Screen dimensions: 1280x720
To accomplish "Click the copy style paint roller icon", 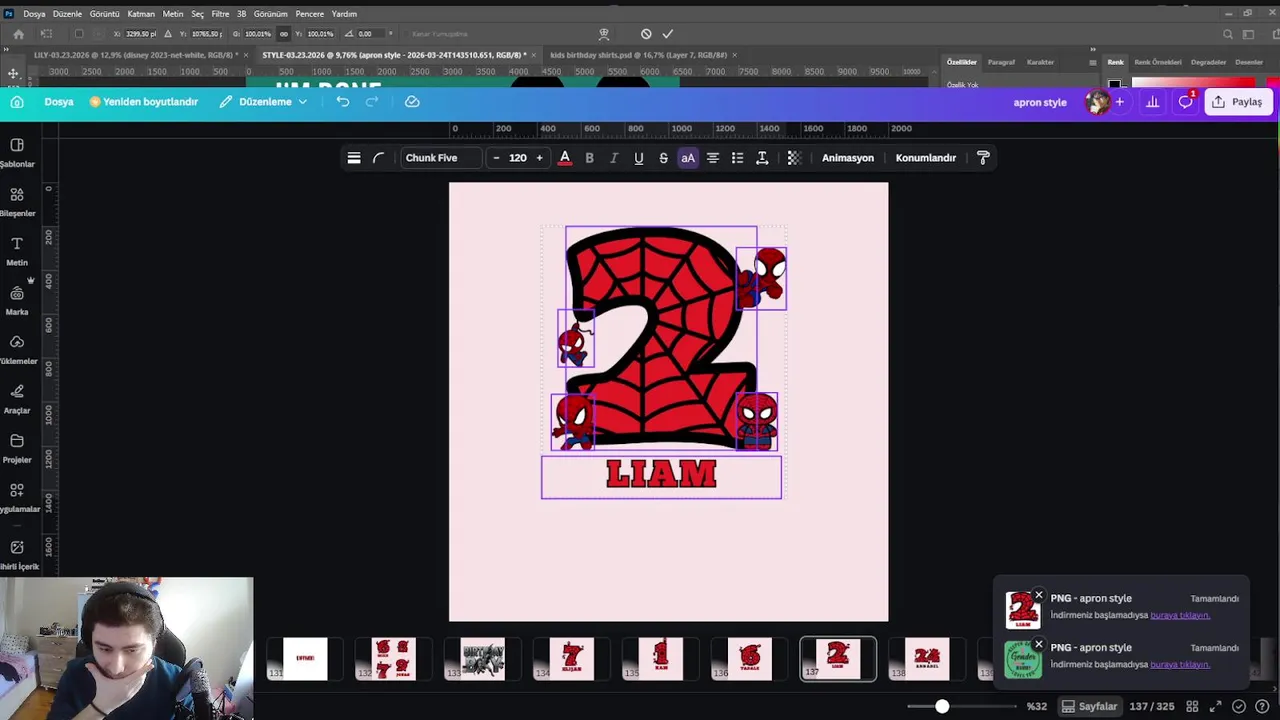I will click(983, 158).
